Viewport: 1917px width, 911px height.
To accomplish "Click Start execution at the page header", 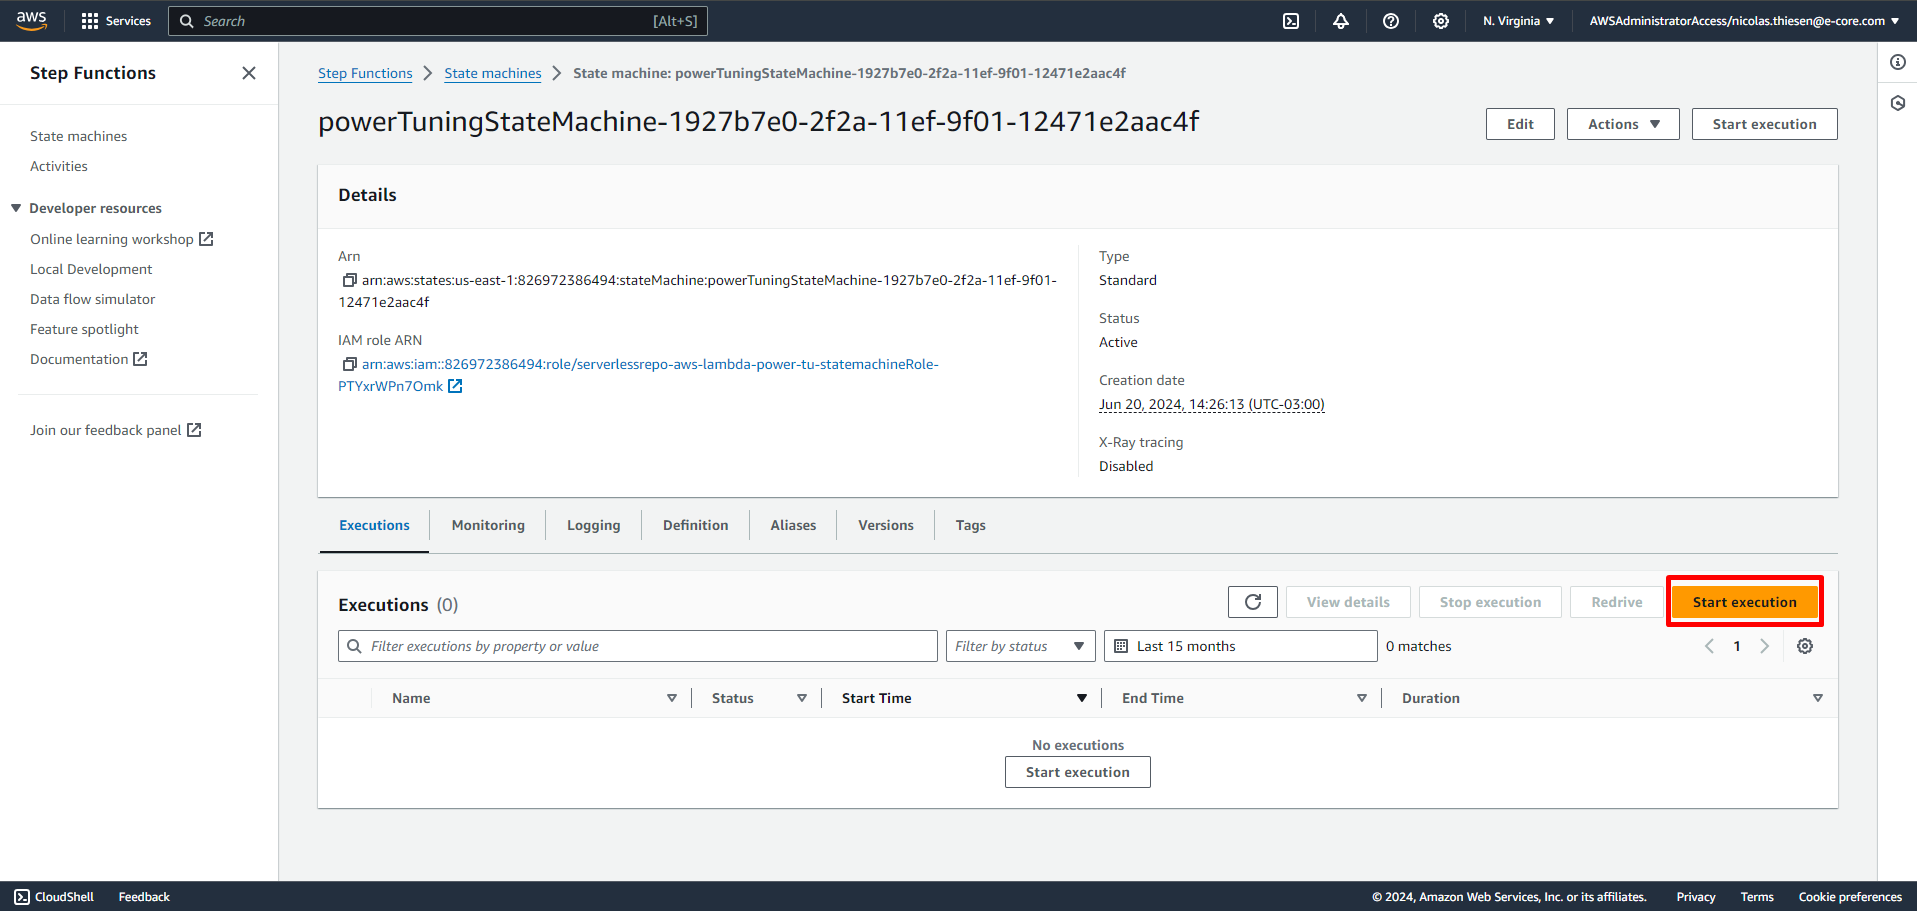I will (1765, 124).
